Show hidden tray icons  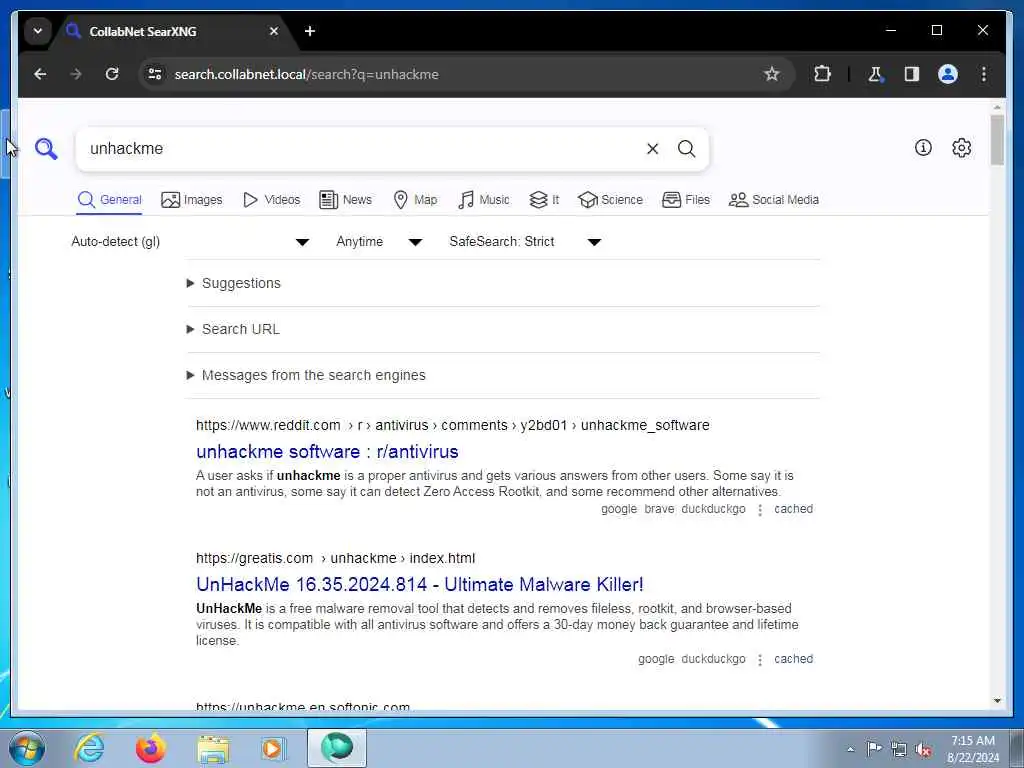pos(850,750)
